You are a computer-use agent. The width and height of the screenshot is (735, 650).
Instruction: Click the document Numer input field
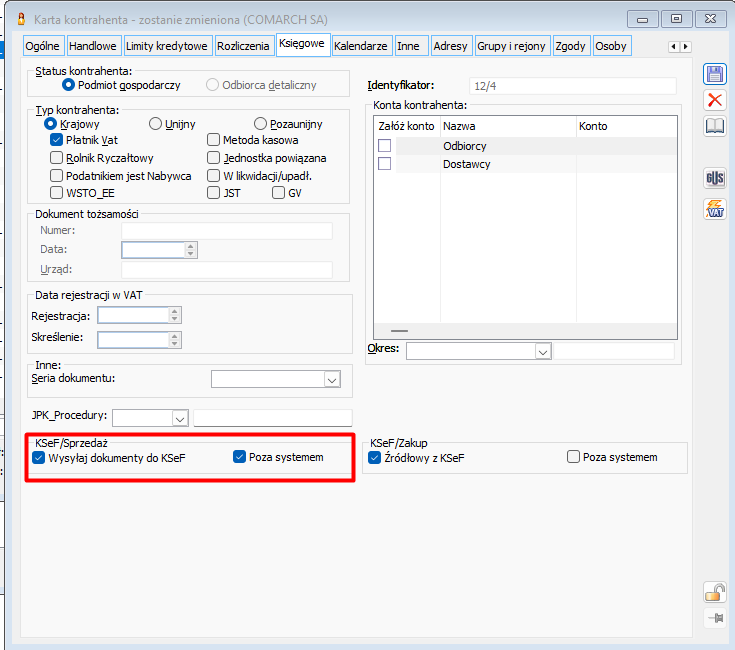[226, 230]
